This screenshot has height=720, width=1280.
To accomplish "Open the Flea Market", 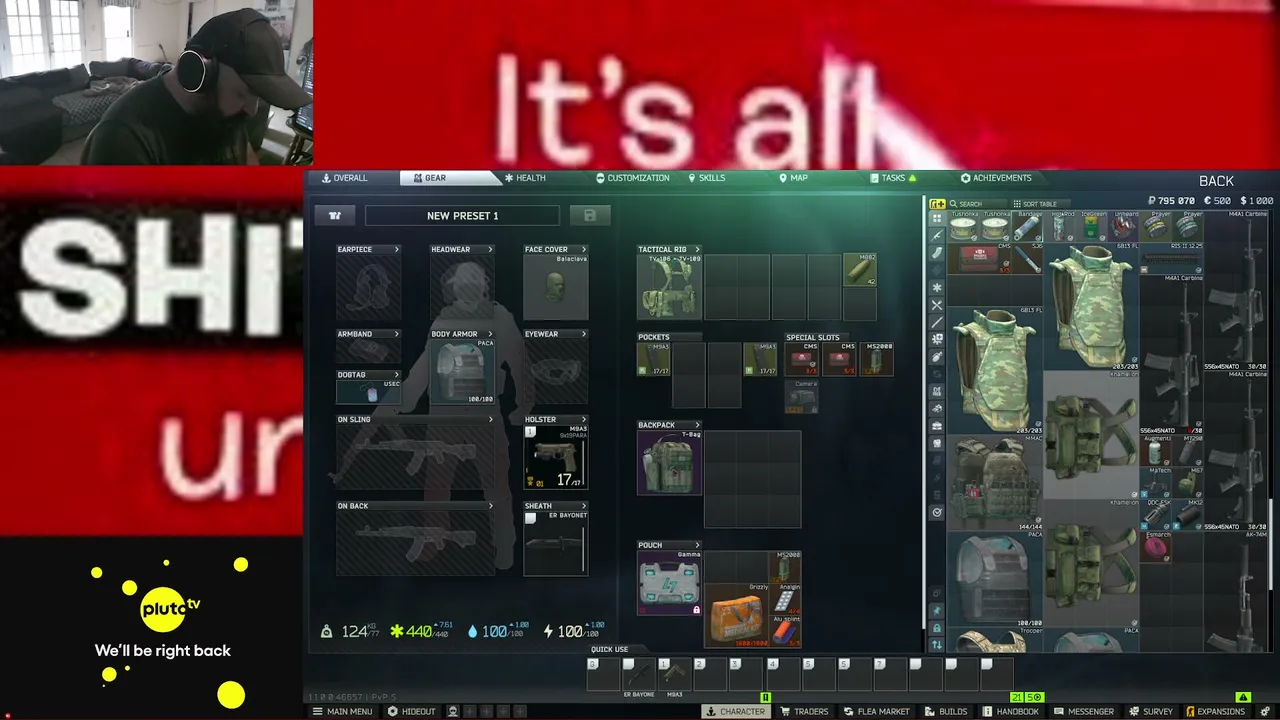I will (876, 711).
